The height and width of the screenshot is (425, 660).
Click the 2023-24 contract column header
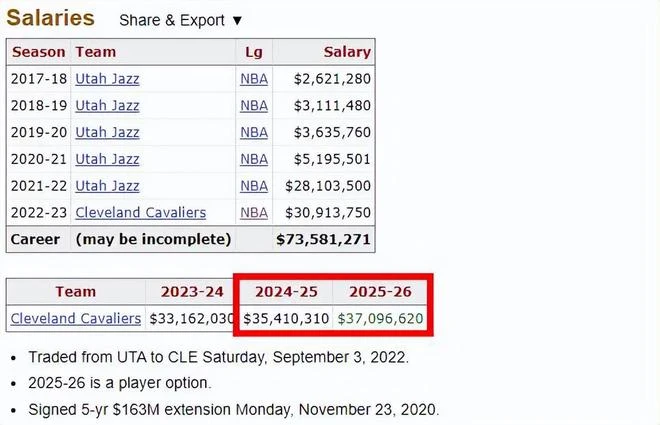192,292
